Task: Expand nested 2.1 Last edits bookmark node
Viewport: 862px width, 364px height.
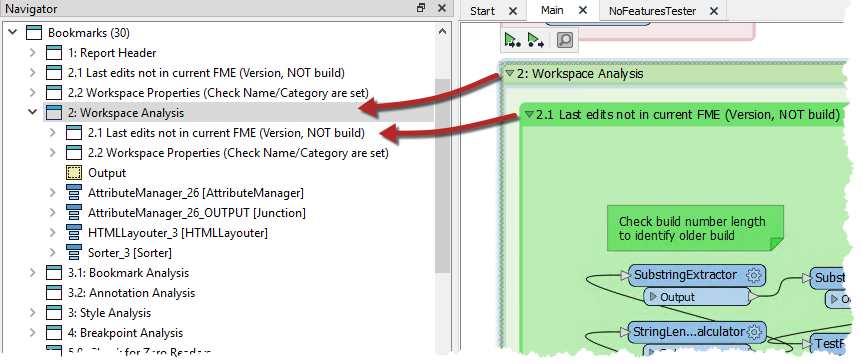Action: (x=53, y=133)
